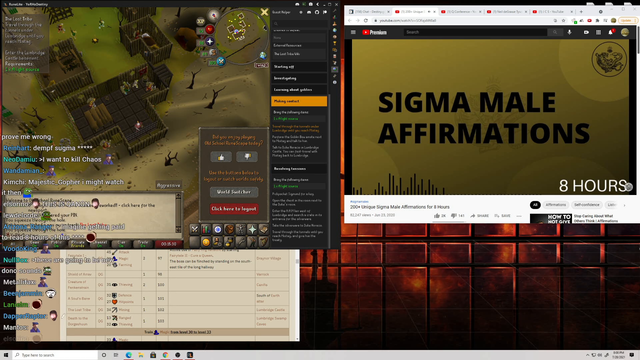Image resolution: width=640 pixels, height=360 pixels.
Task: Click the Discord icon in Quest Helper header
Action: point(309,12)
